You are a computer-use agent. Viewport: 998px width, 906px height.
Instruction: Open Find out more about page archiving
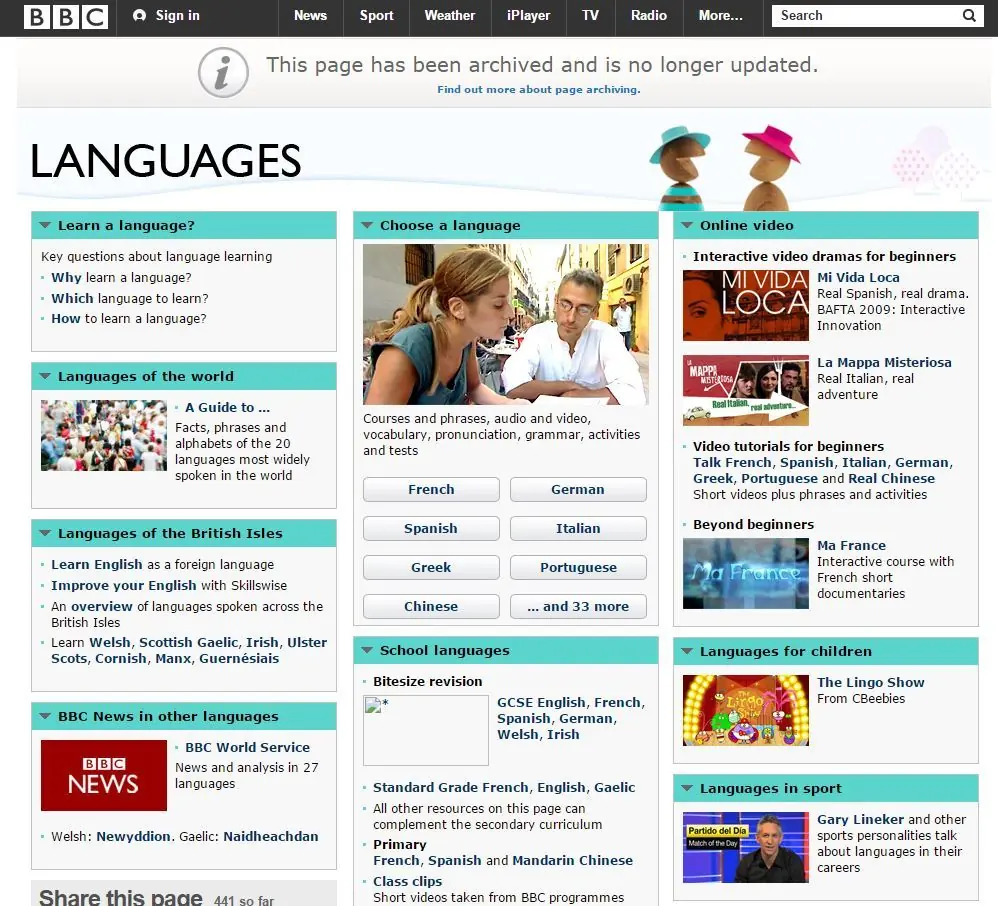[538, 89]
